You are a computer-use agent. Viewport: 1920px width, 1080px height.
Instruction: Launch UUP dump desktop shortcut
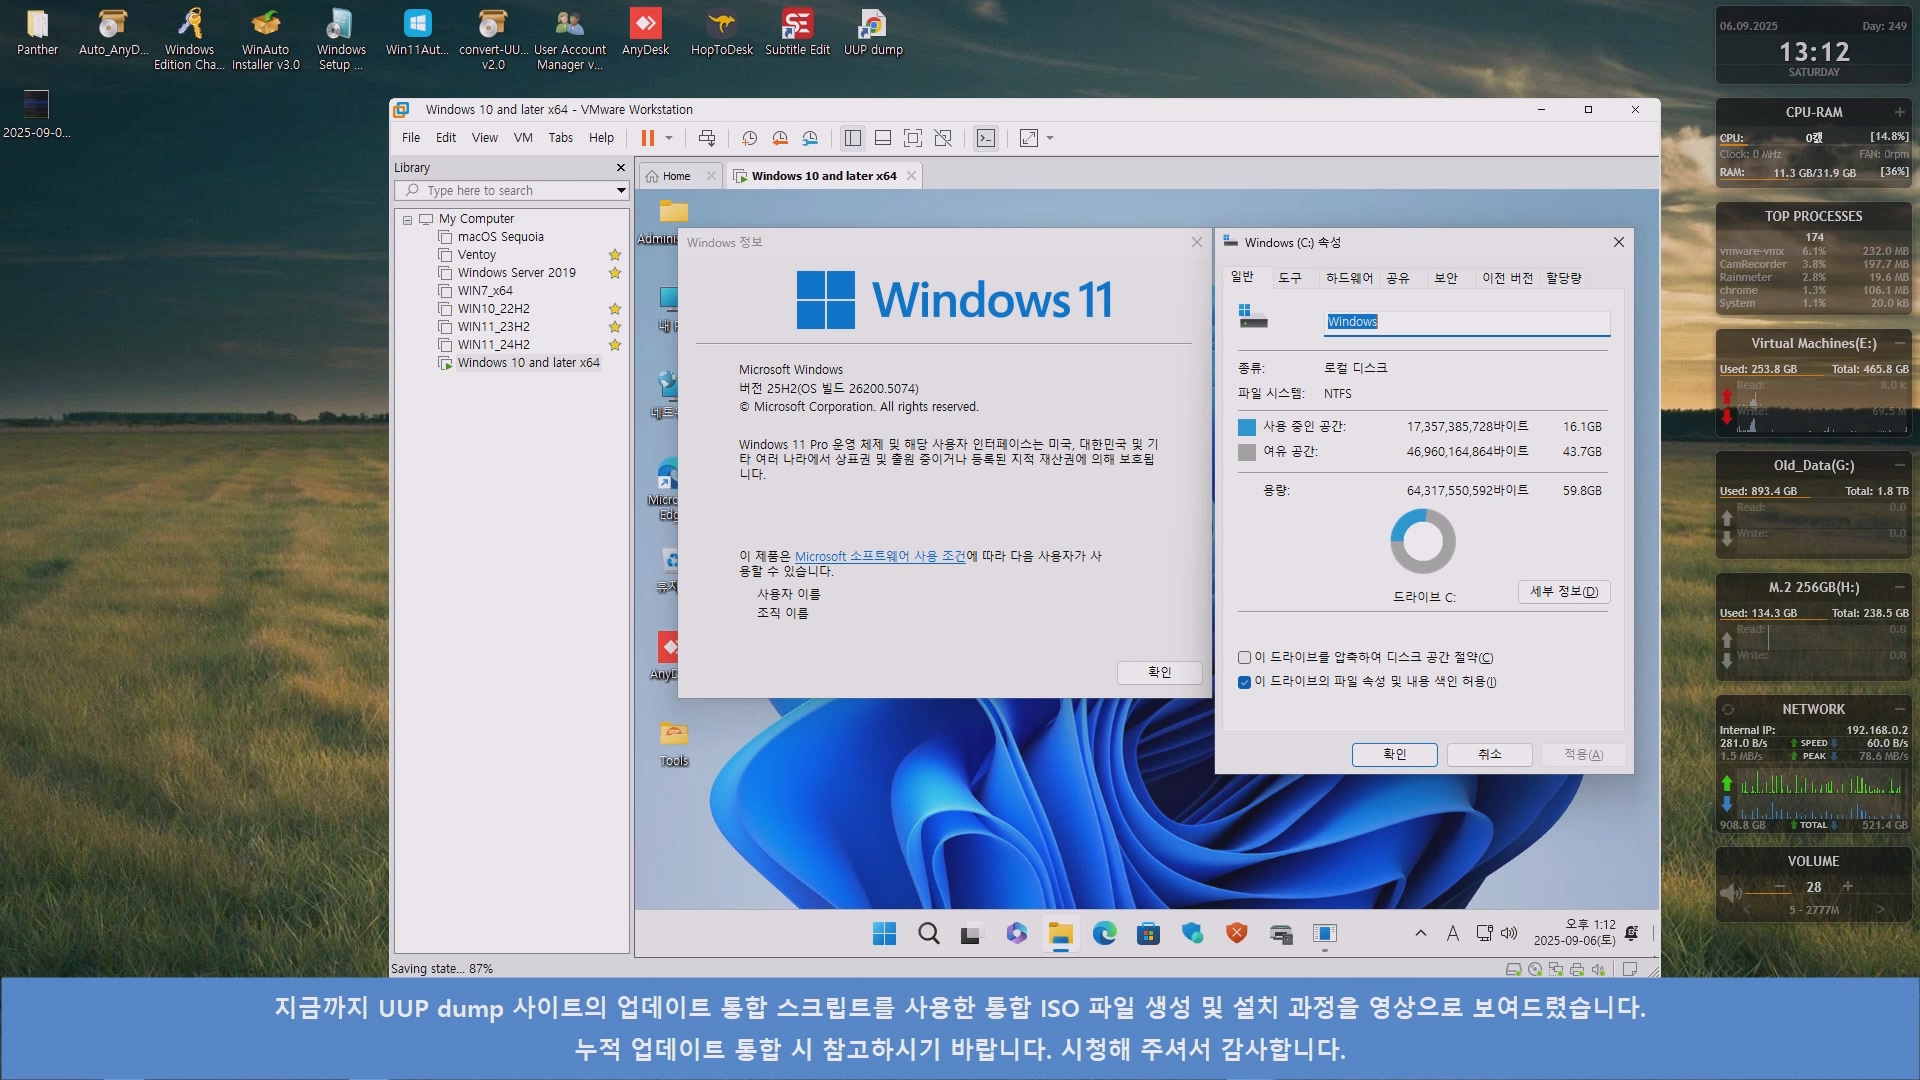click(x=873, y=34)
